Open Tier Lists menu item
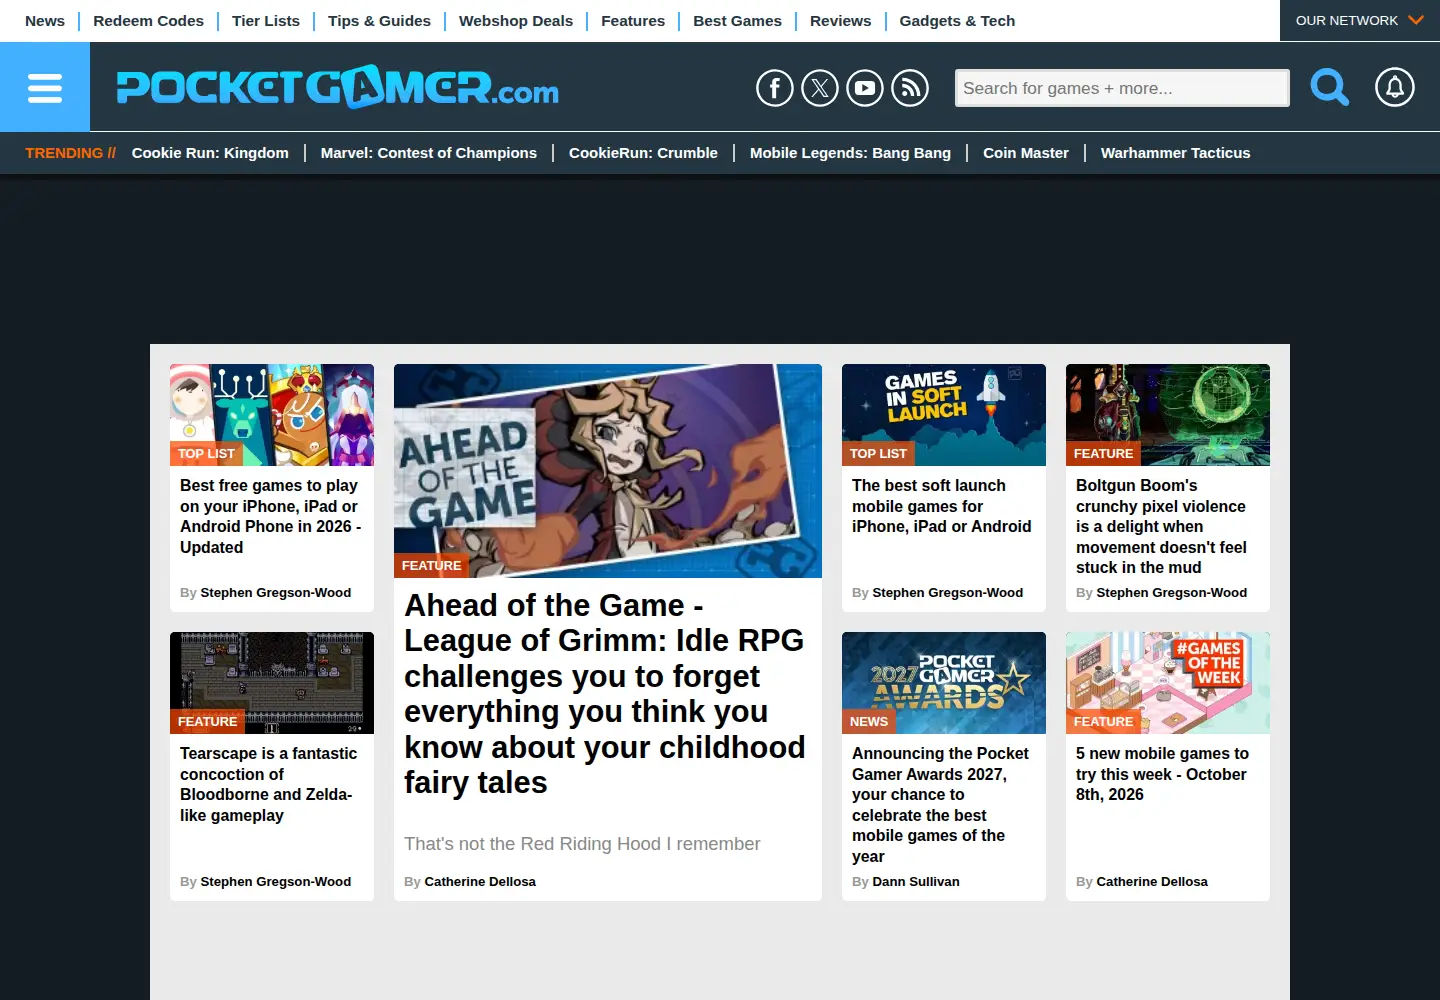This screenshot has width=1440, height=1000. (266, 21)
